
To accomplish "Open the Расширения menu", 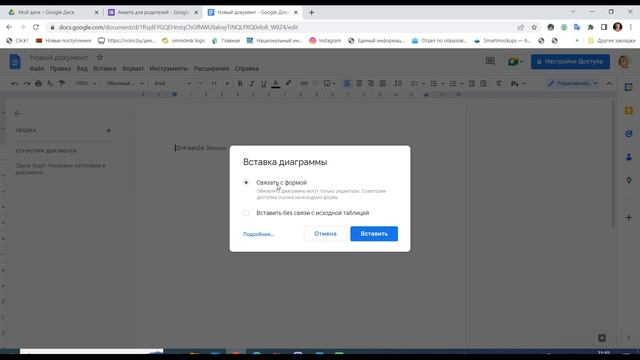I will click(x=211, y=69).
